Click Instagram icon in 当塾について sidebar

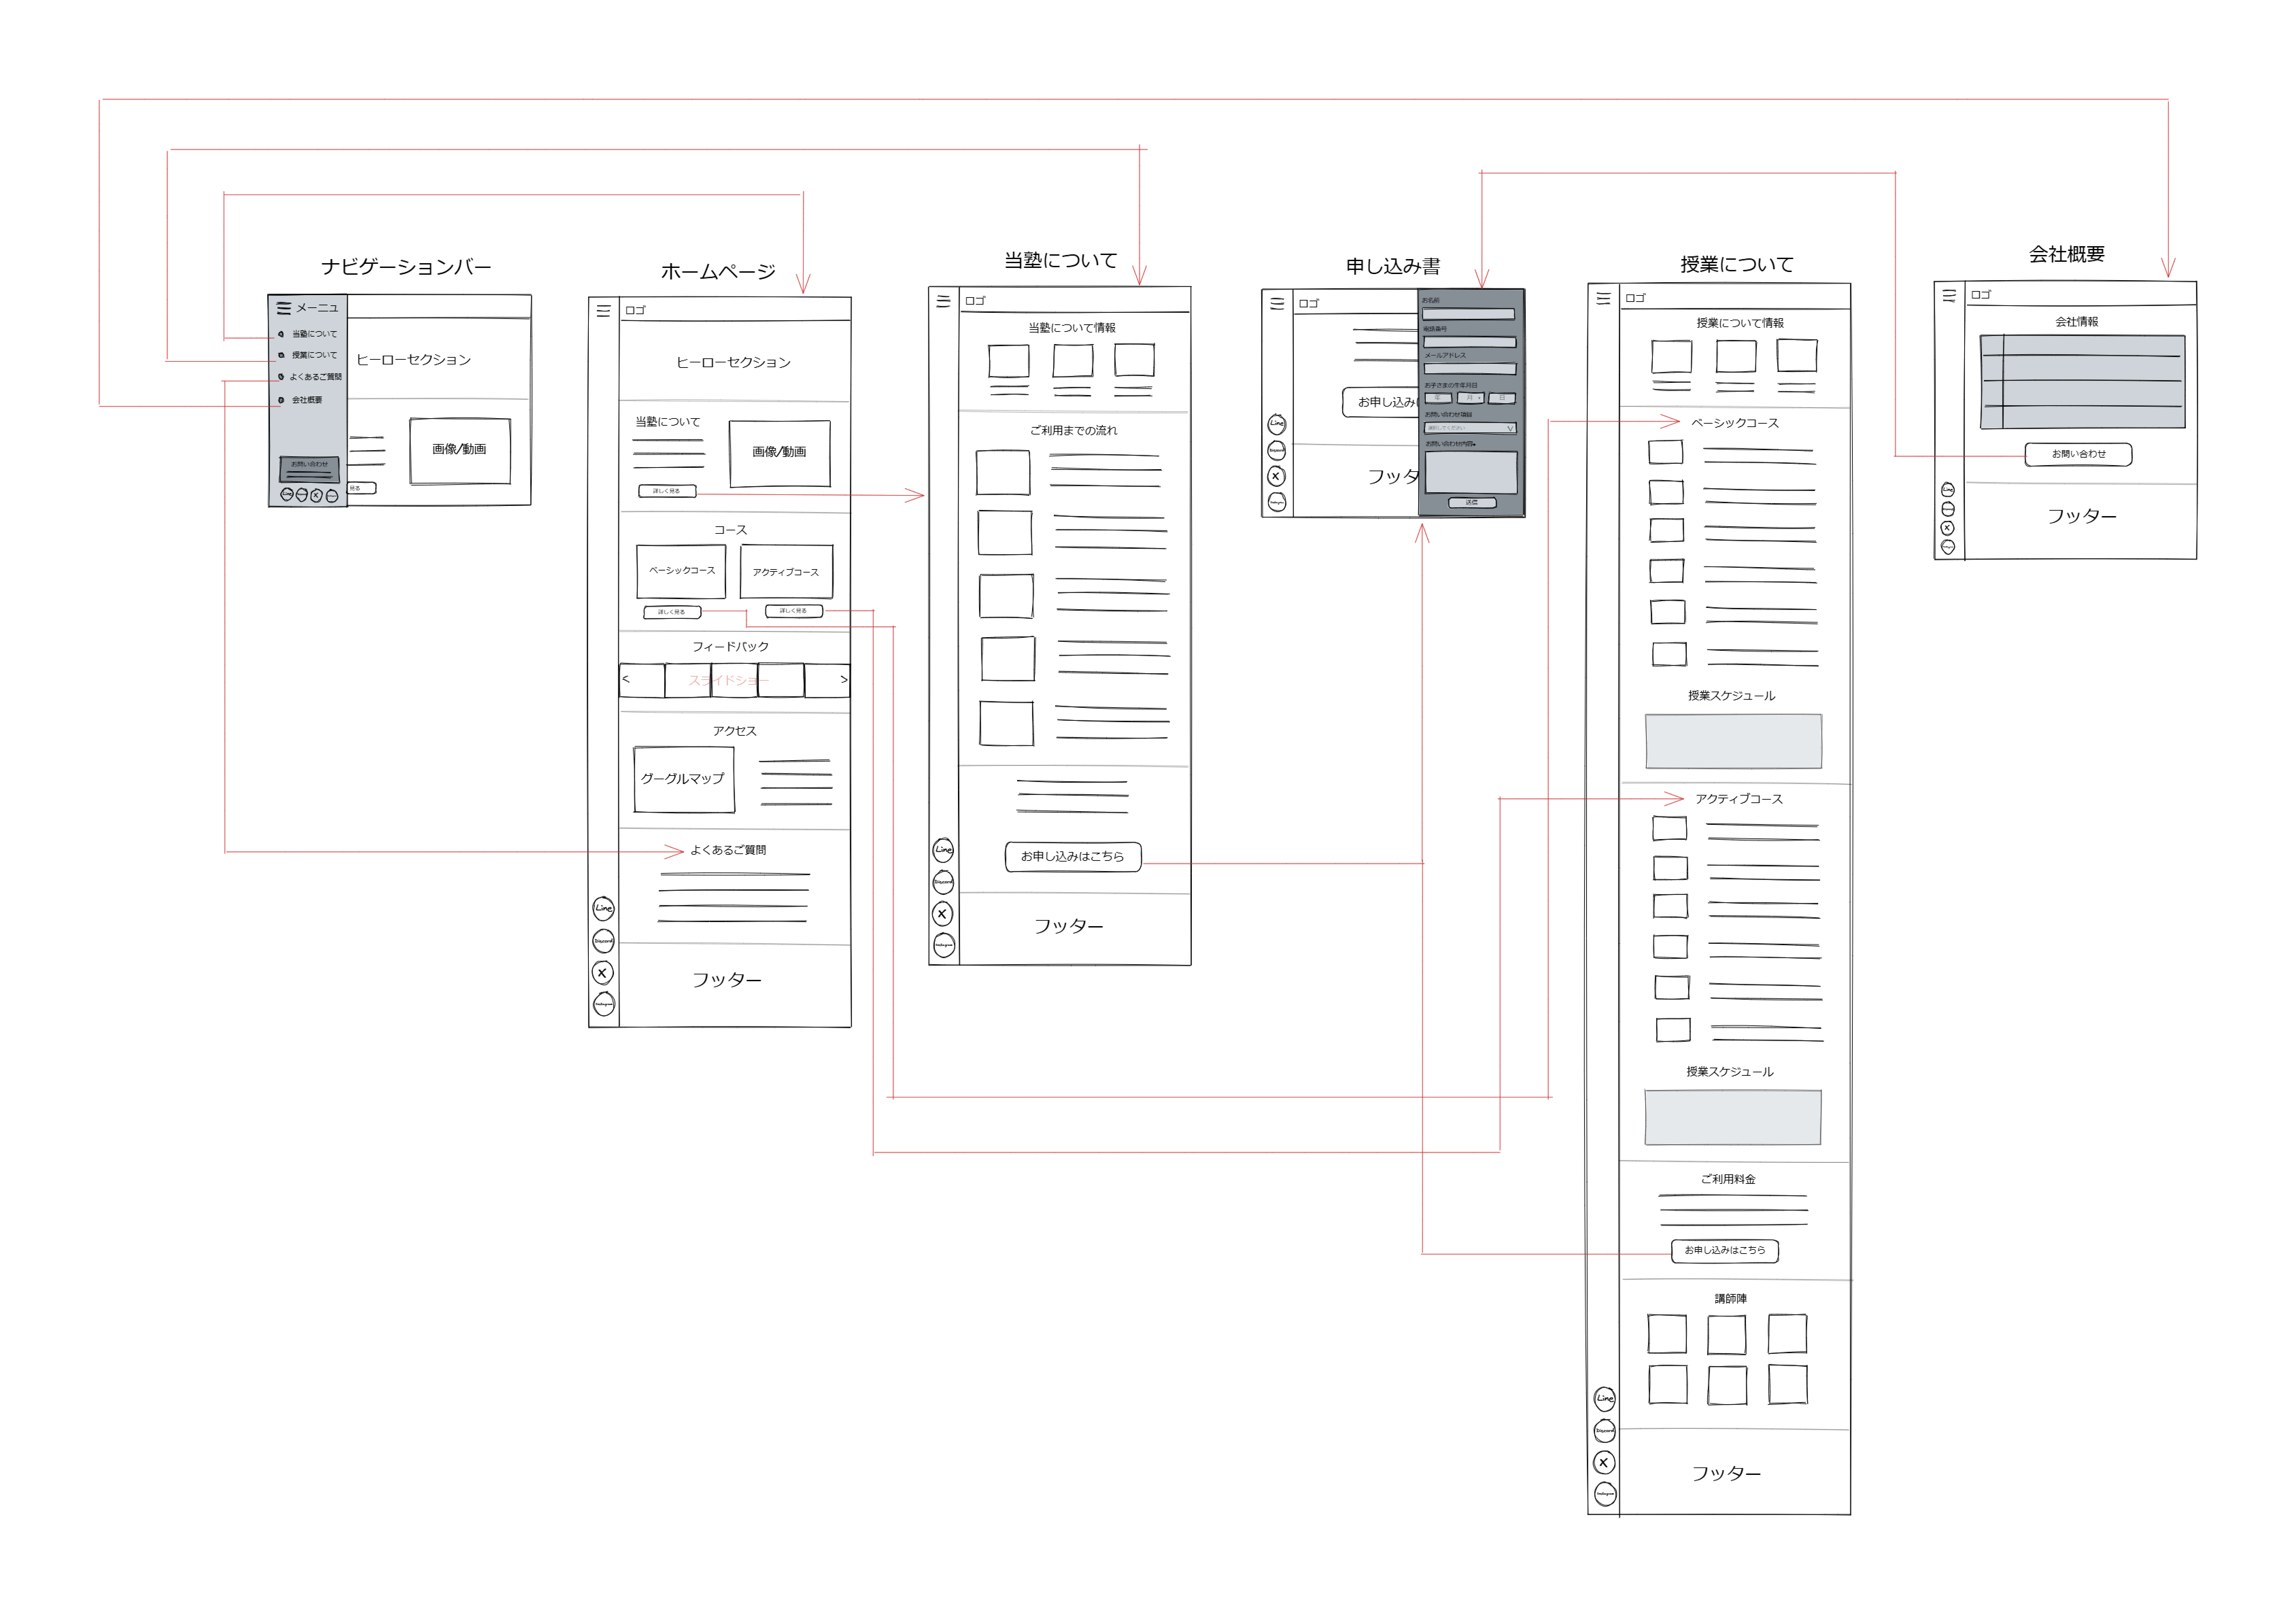point(944,944)
